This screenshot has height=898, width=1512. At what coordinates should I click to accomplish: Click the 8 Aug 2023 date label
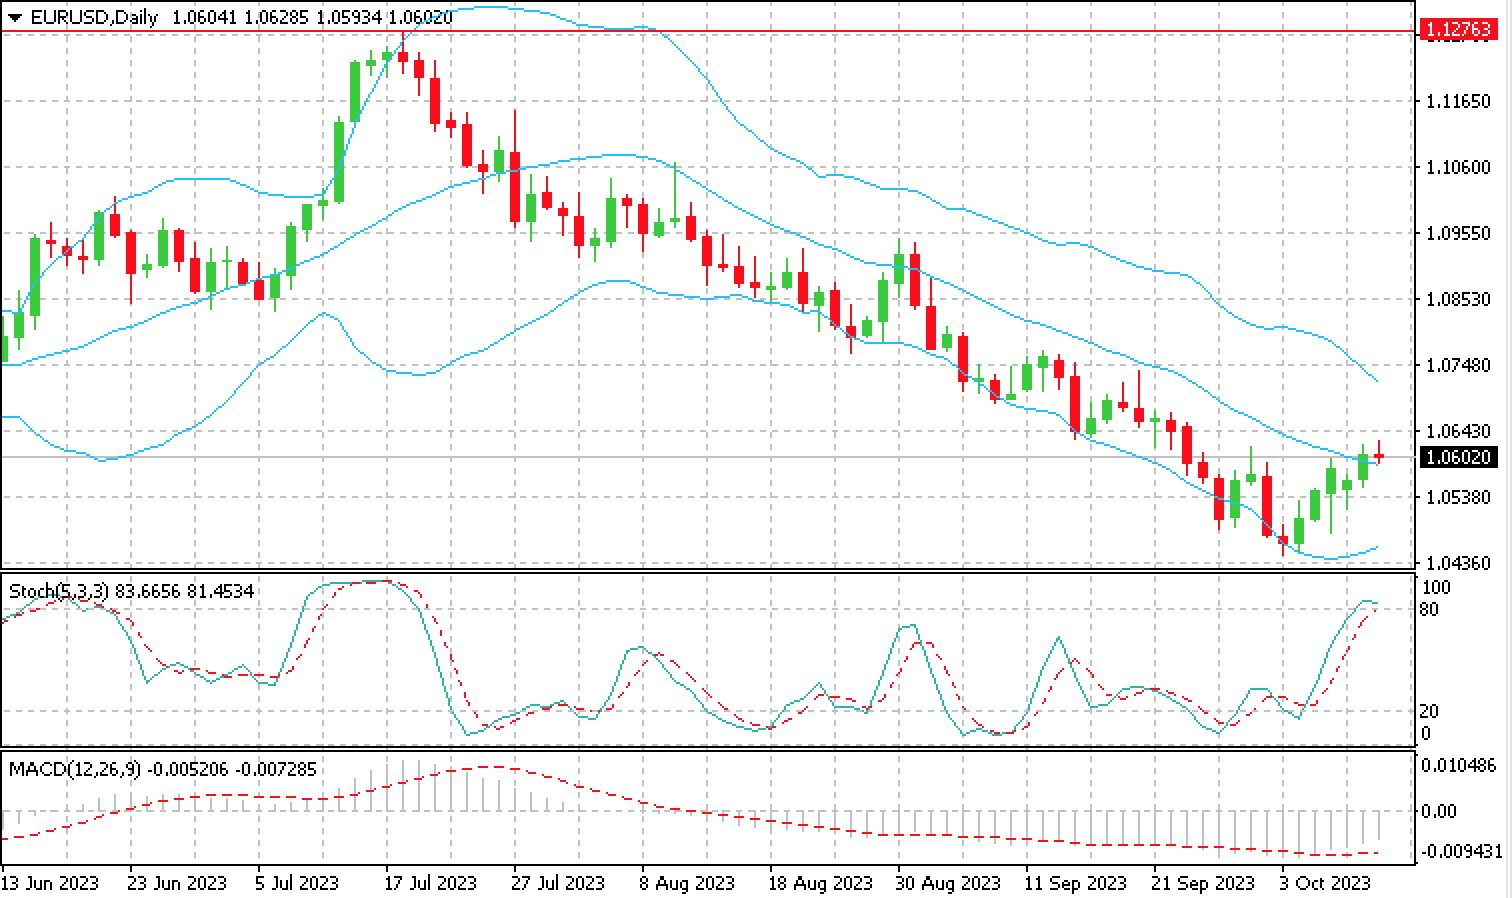(x=688, y=883)
